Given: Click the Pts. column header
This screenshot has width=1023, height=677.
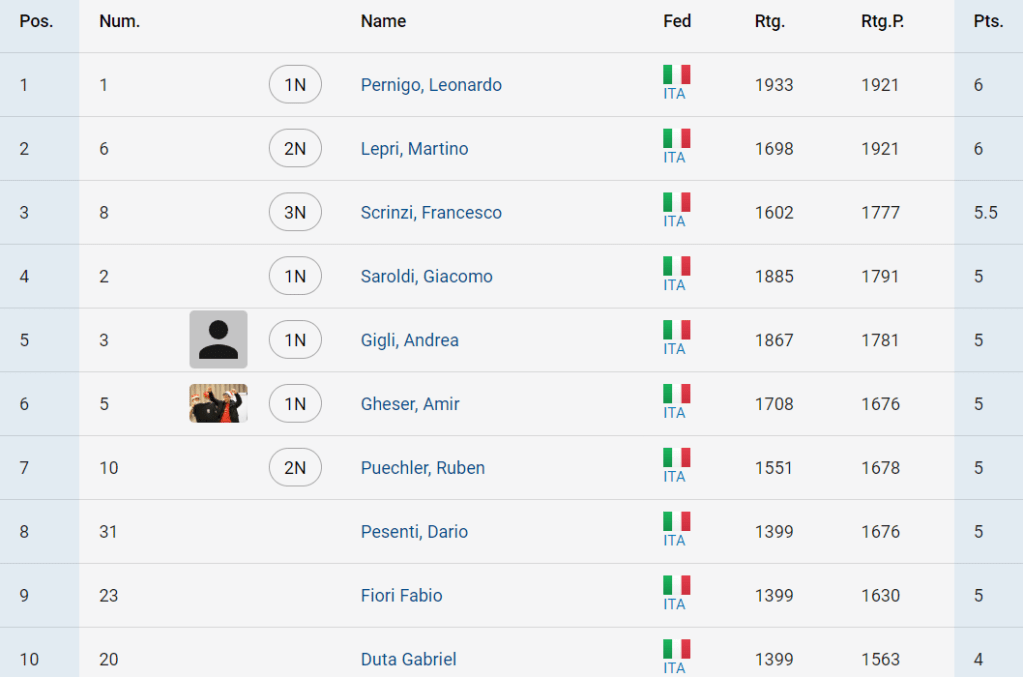Looking at the screenshot, I should (988, 21).
